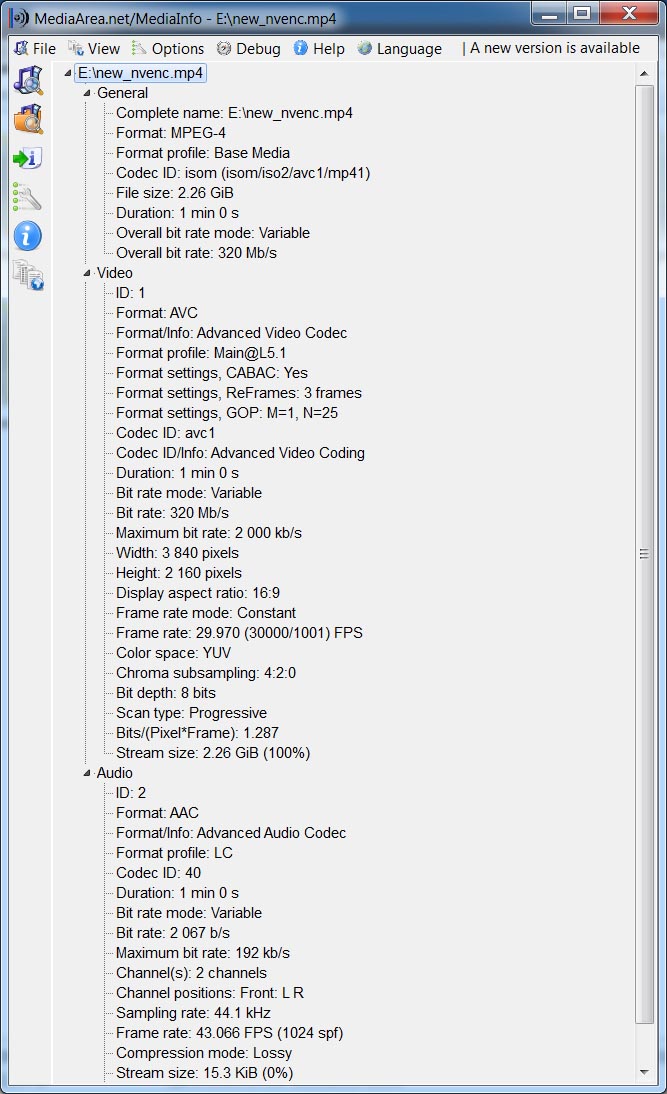Open the View menu
The image size is (667, 1094).
[94, 49]
